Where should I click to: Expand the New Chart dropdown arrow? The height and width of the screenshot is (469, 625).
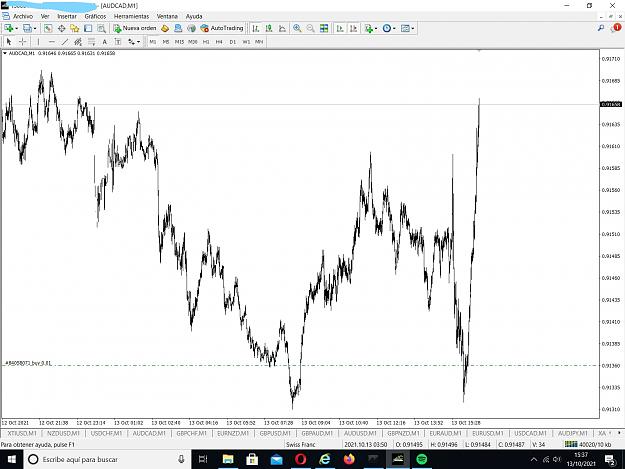(x=16, y=28)
